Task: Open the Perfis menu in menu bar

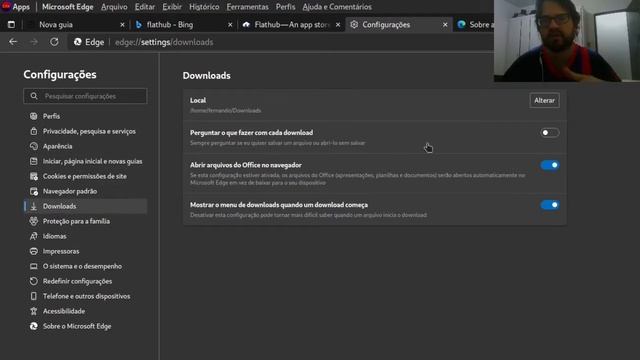Action: [x=285, y=7]
